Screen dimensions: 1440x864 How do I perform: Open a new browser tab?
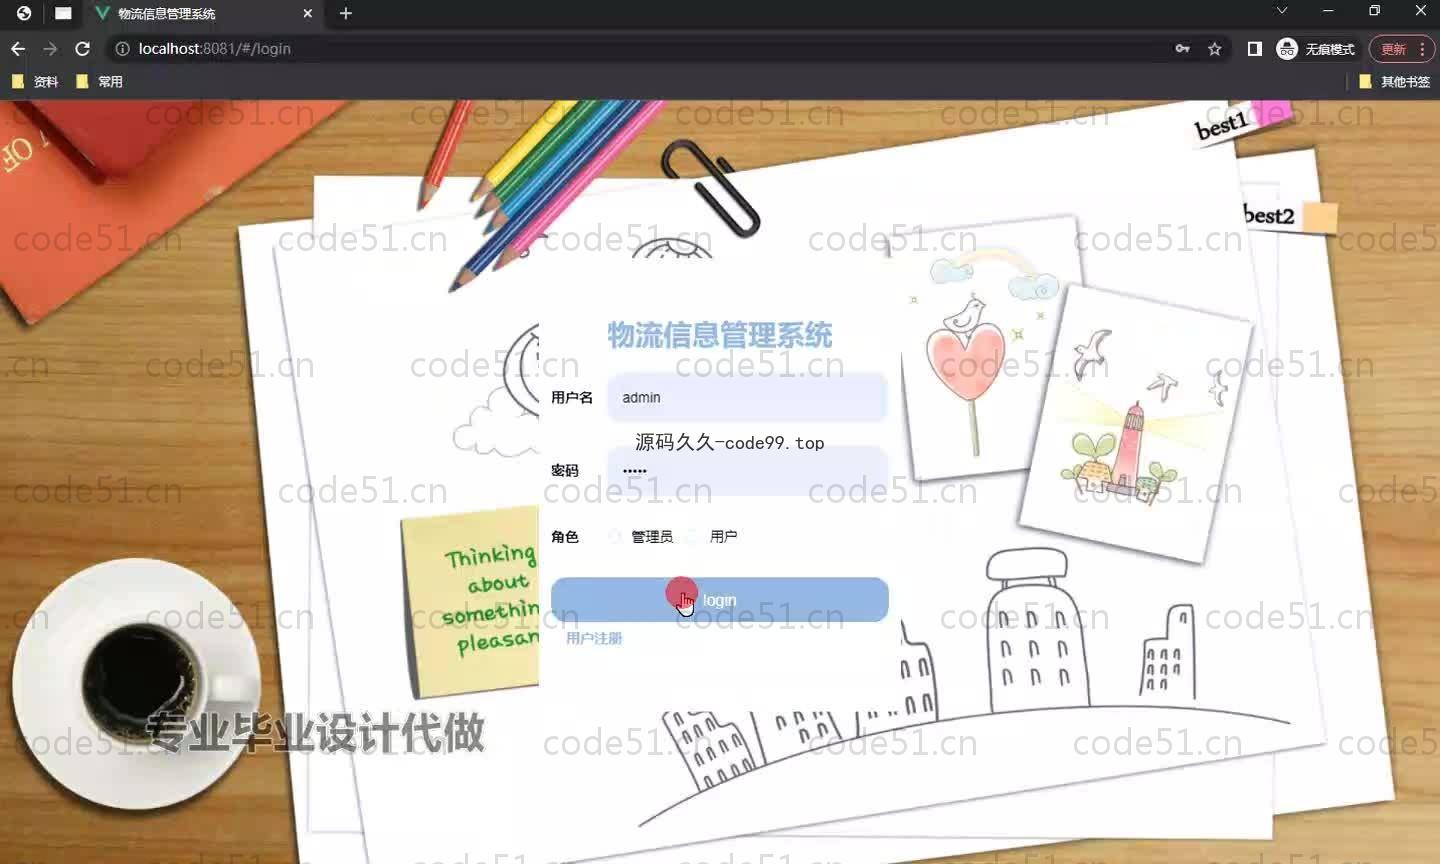tap(346, 13)
